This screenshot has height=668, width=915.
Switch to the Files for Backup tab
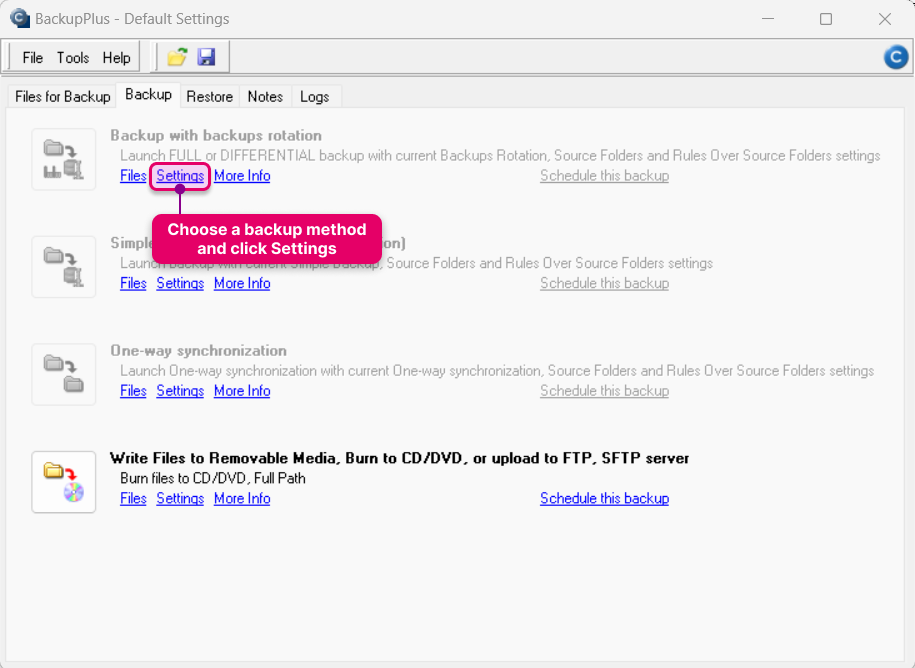62,96
